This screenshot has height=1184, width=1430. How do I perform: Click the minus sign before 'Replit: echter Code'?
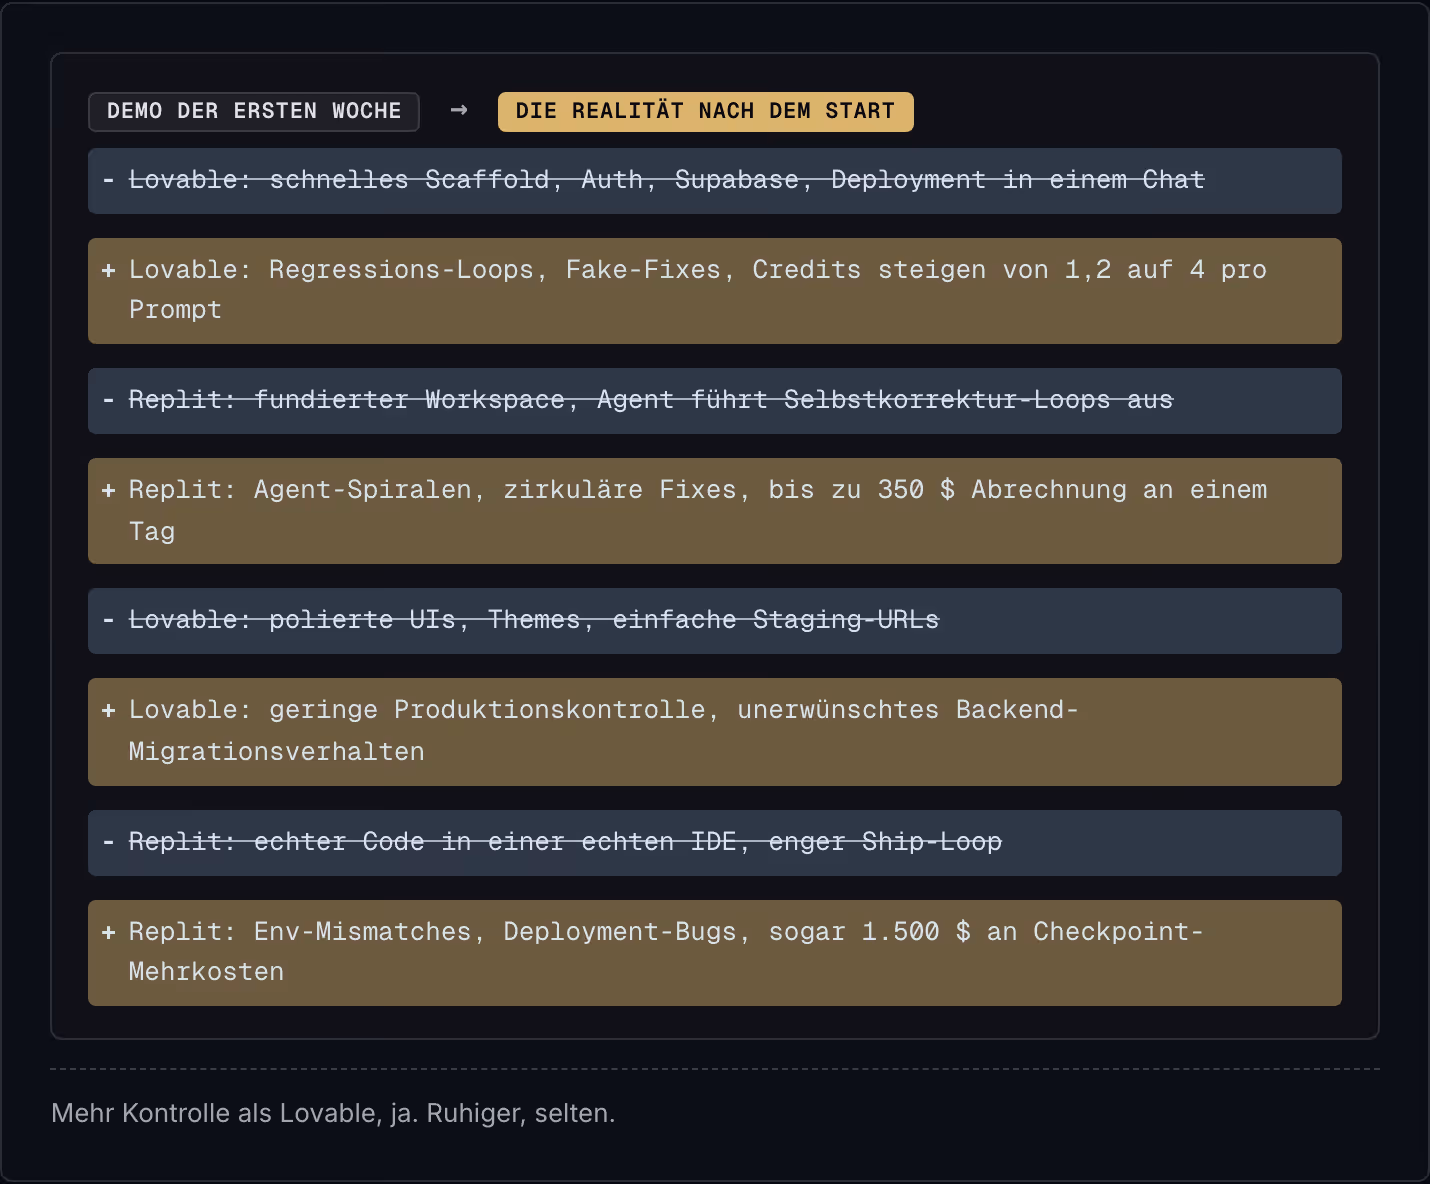pyautogui.click(x=108, y=842)
